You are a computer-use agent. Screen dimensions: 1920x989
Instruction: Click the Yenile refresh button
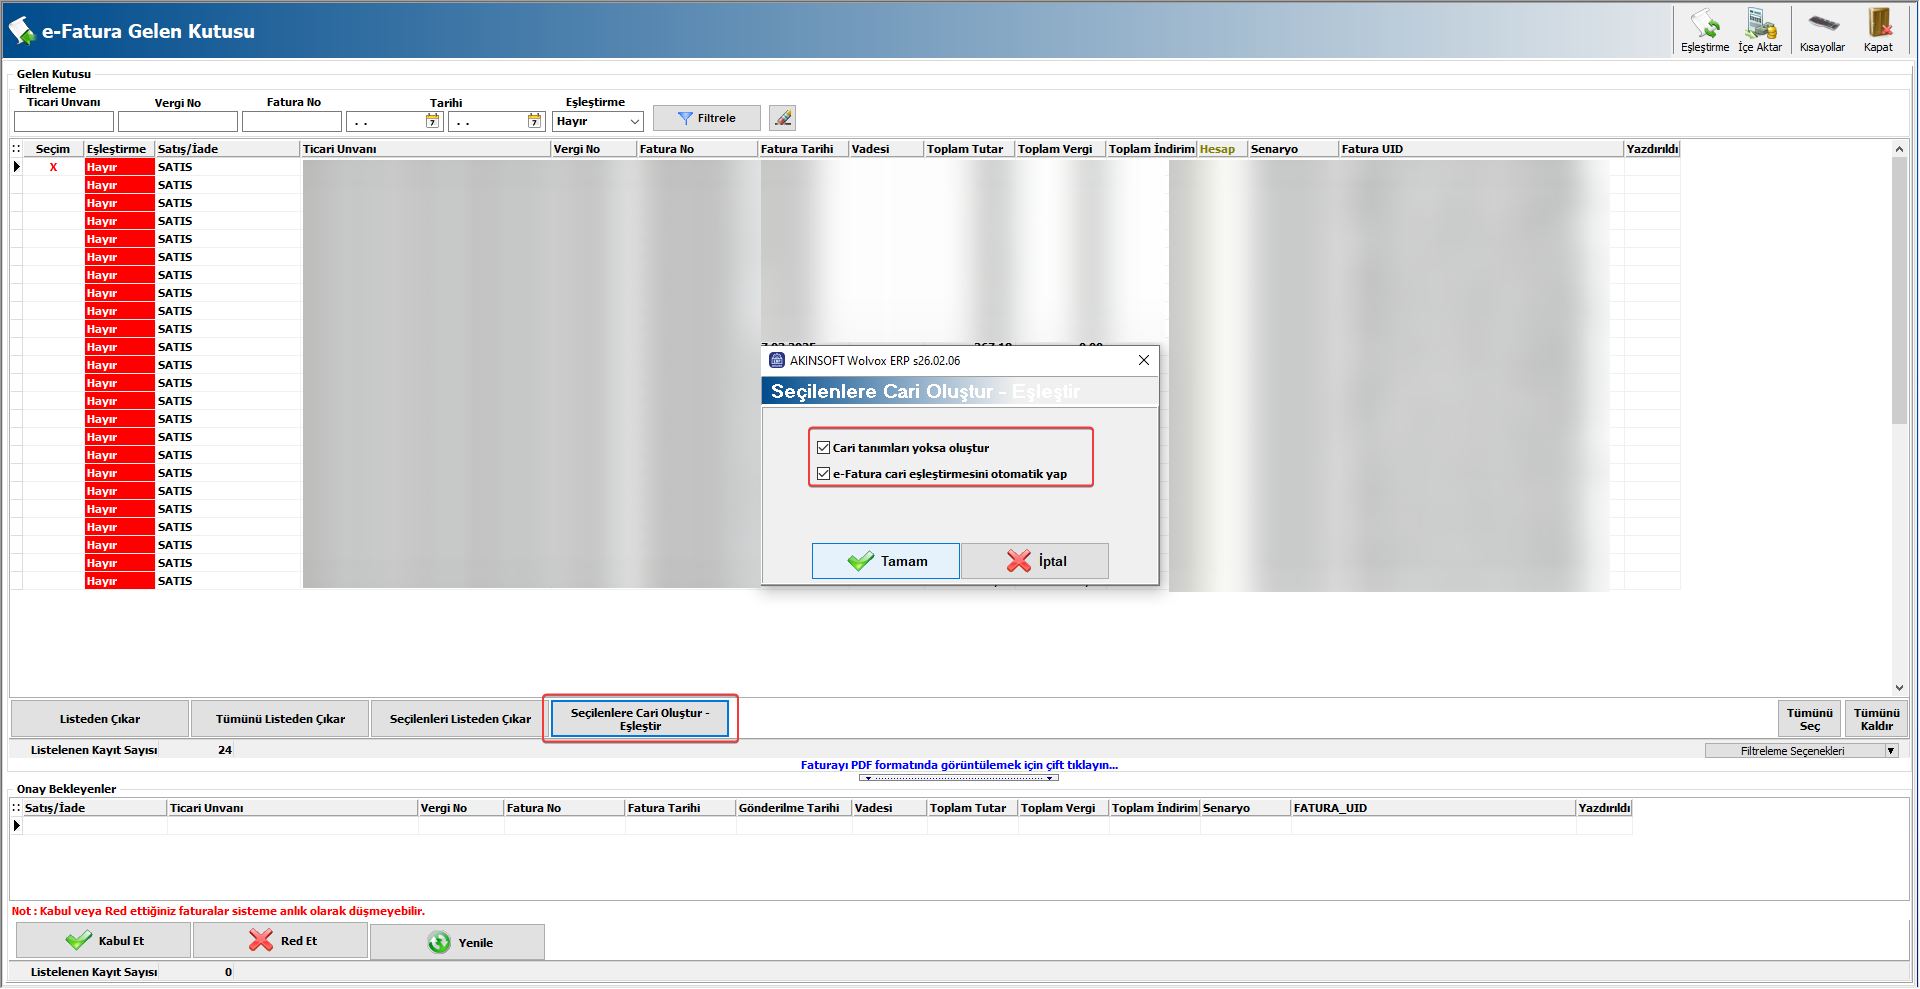(458, 942)
